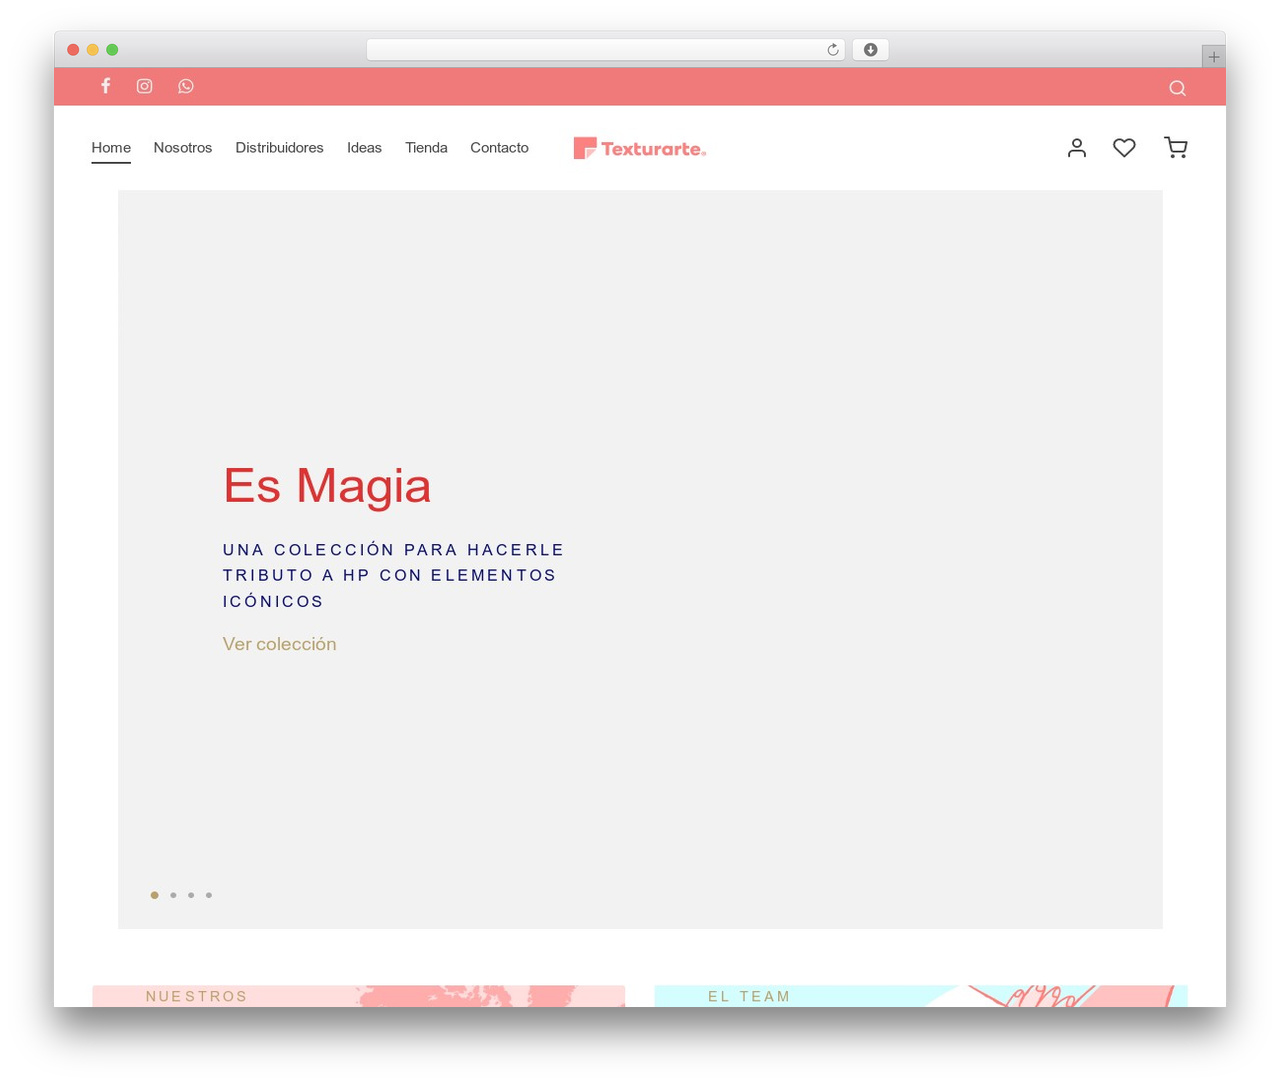1280x1084 pixels.
Task: Click the Es Magia slide heading
Action: click(327, 486)
